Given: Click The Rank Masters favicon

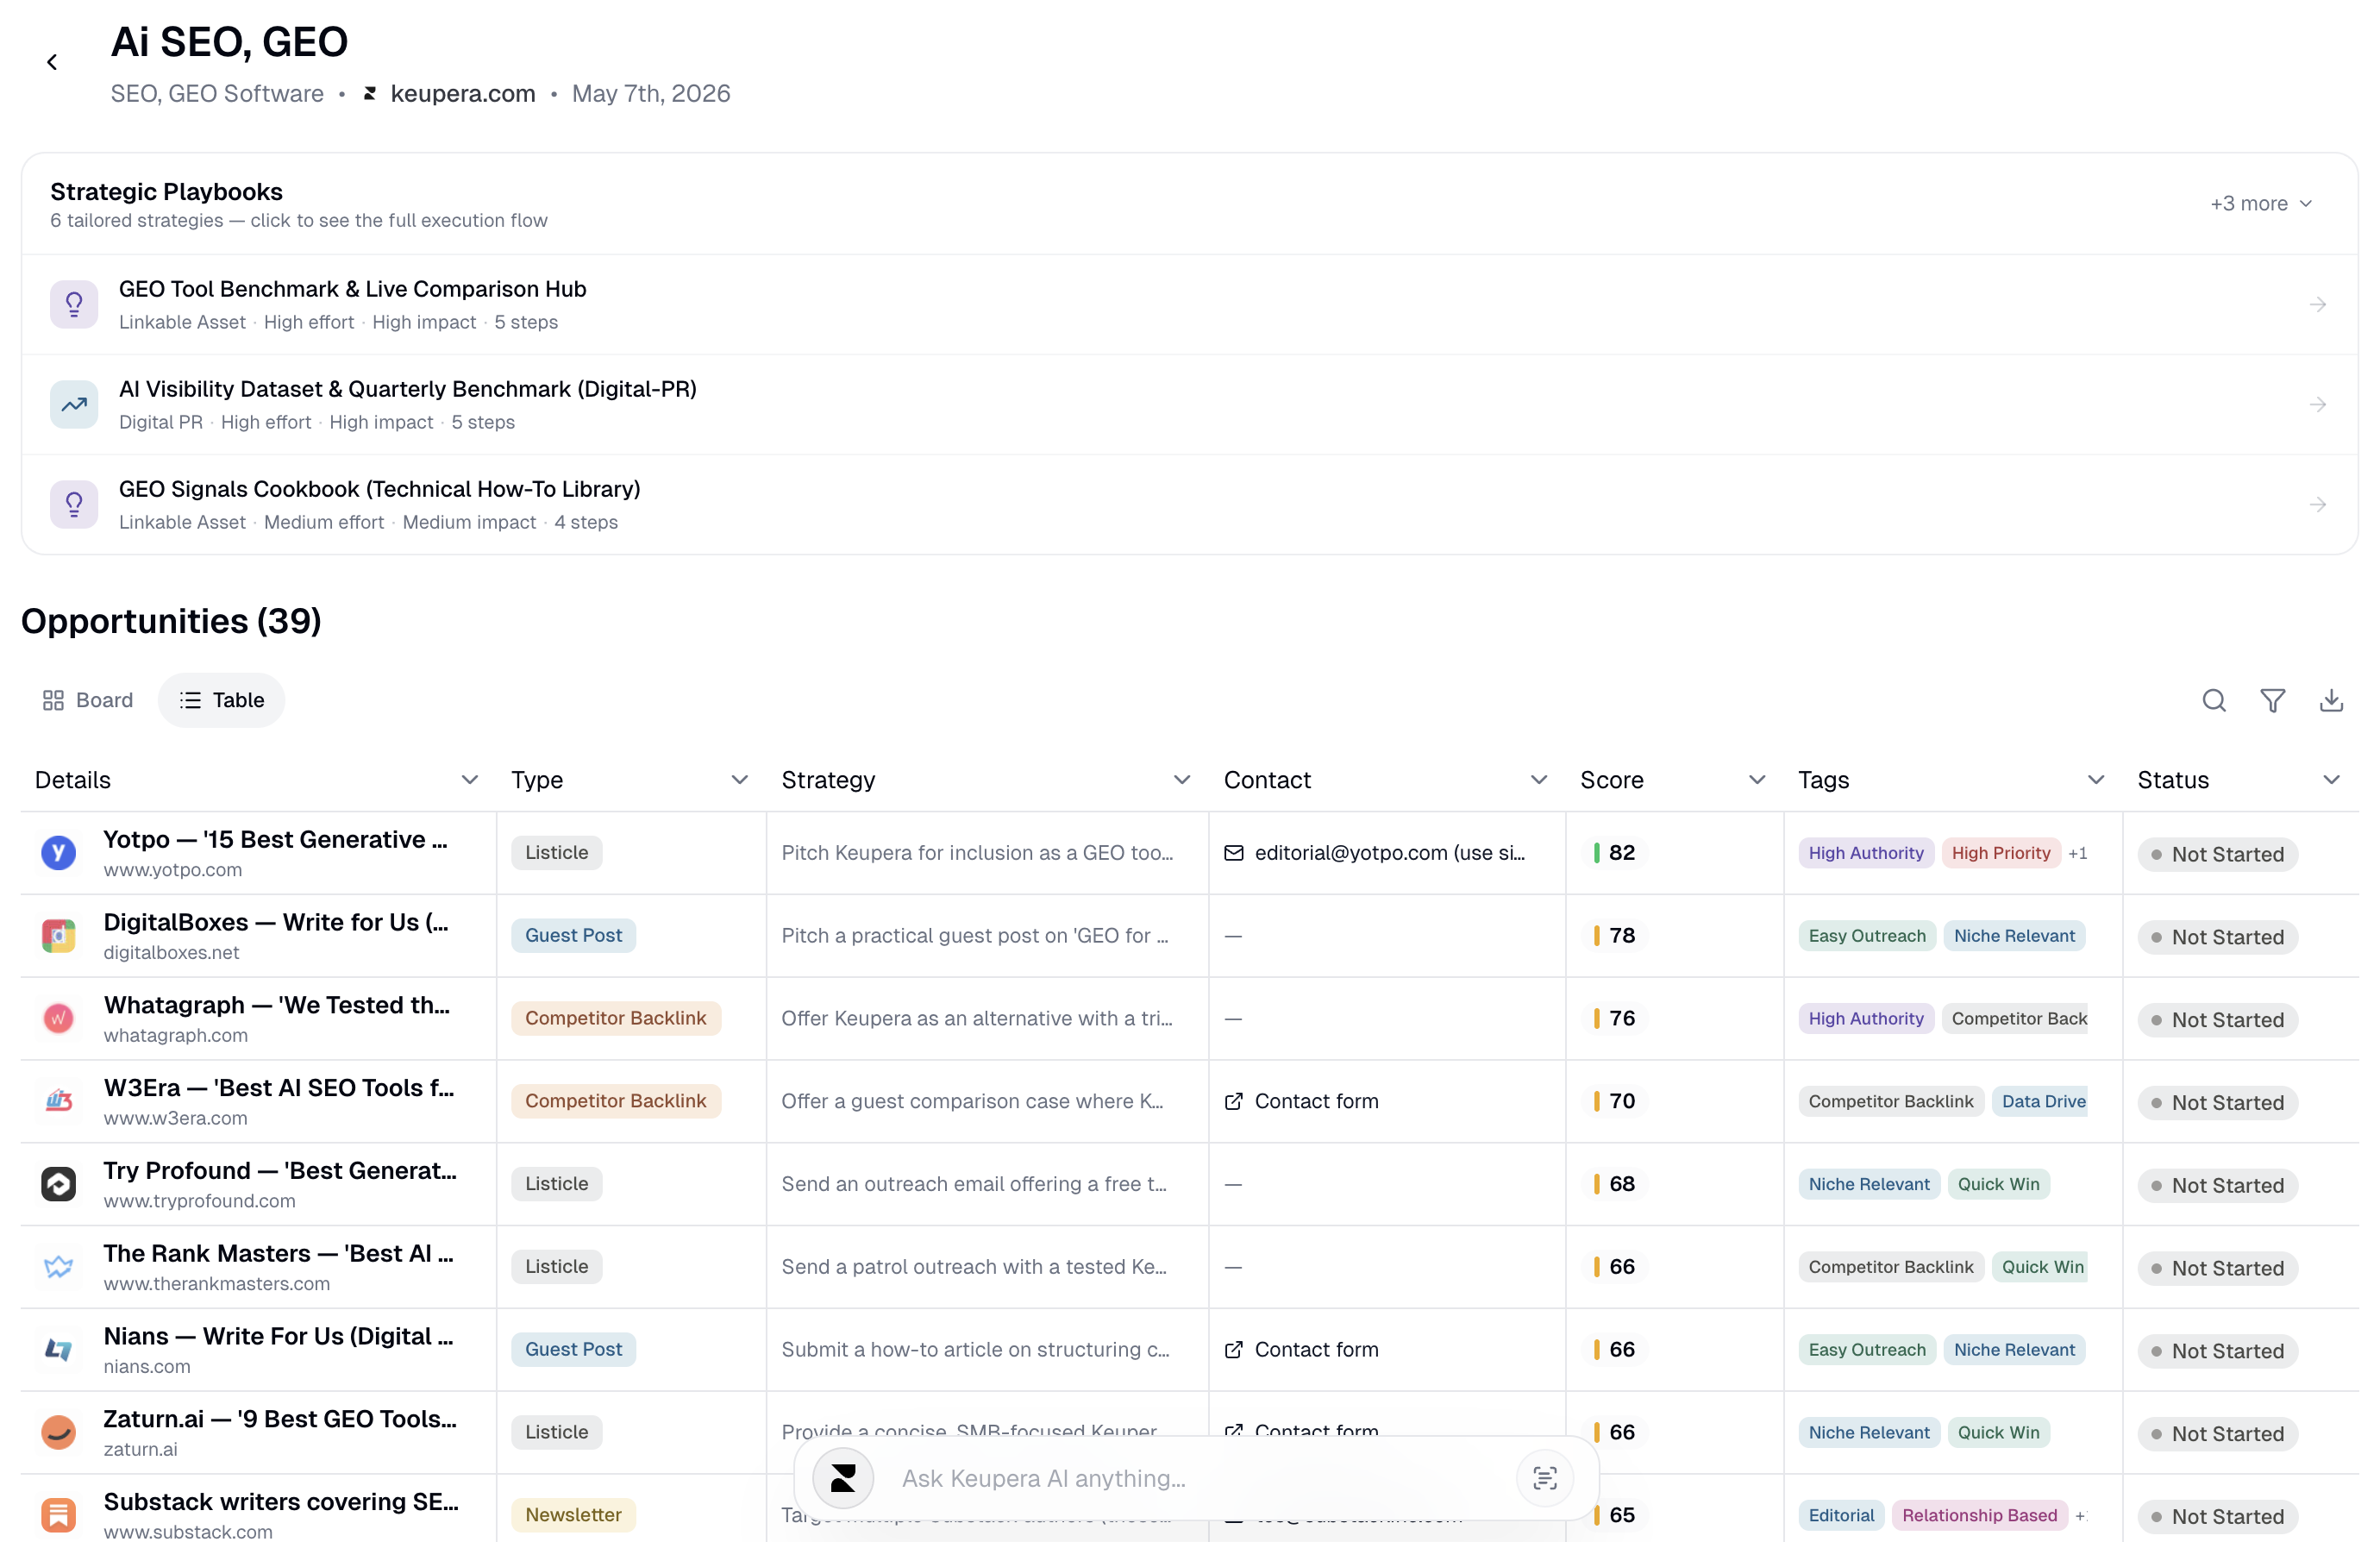Looking at the screenshot, I should pos(59,1267).
